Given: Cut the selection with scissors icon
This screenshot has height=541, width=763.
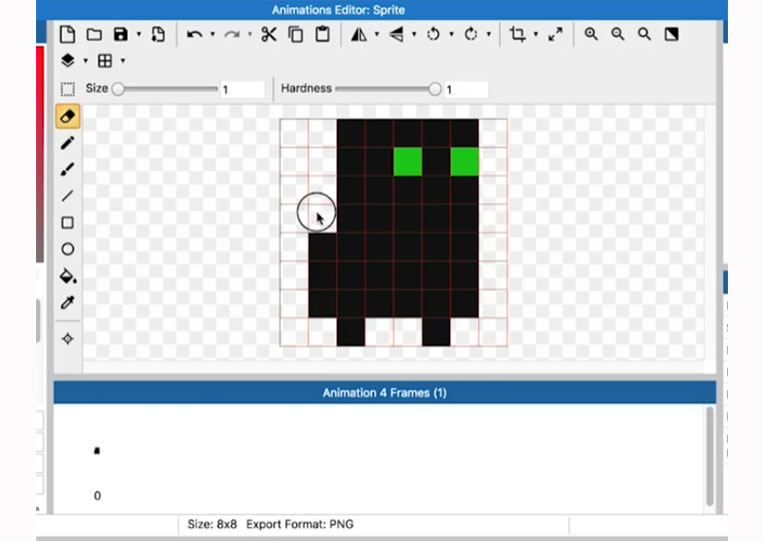Looking at the screenshot, I should pos(269,35).
